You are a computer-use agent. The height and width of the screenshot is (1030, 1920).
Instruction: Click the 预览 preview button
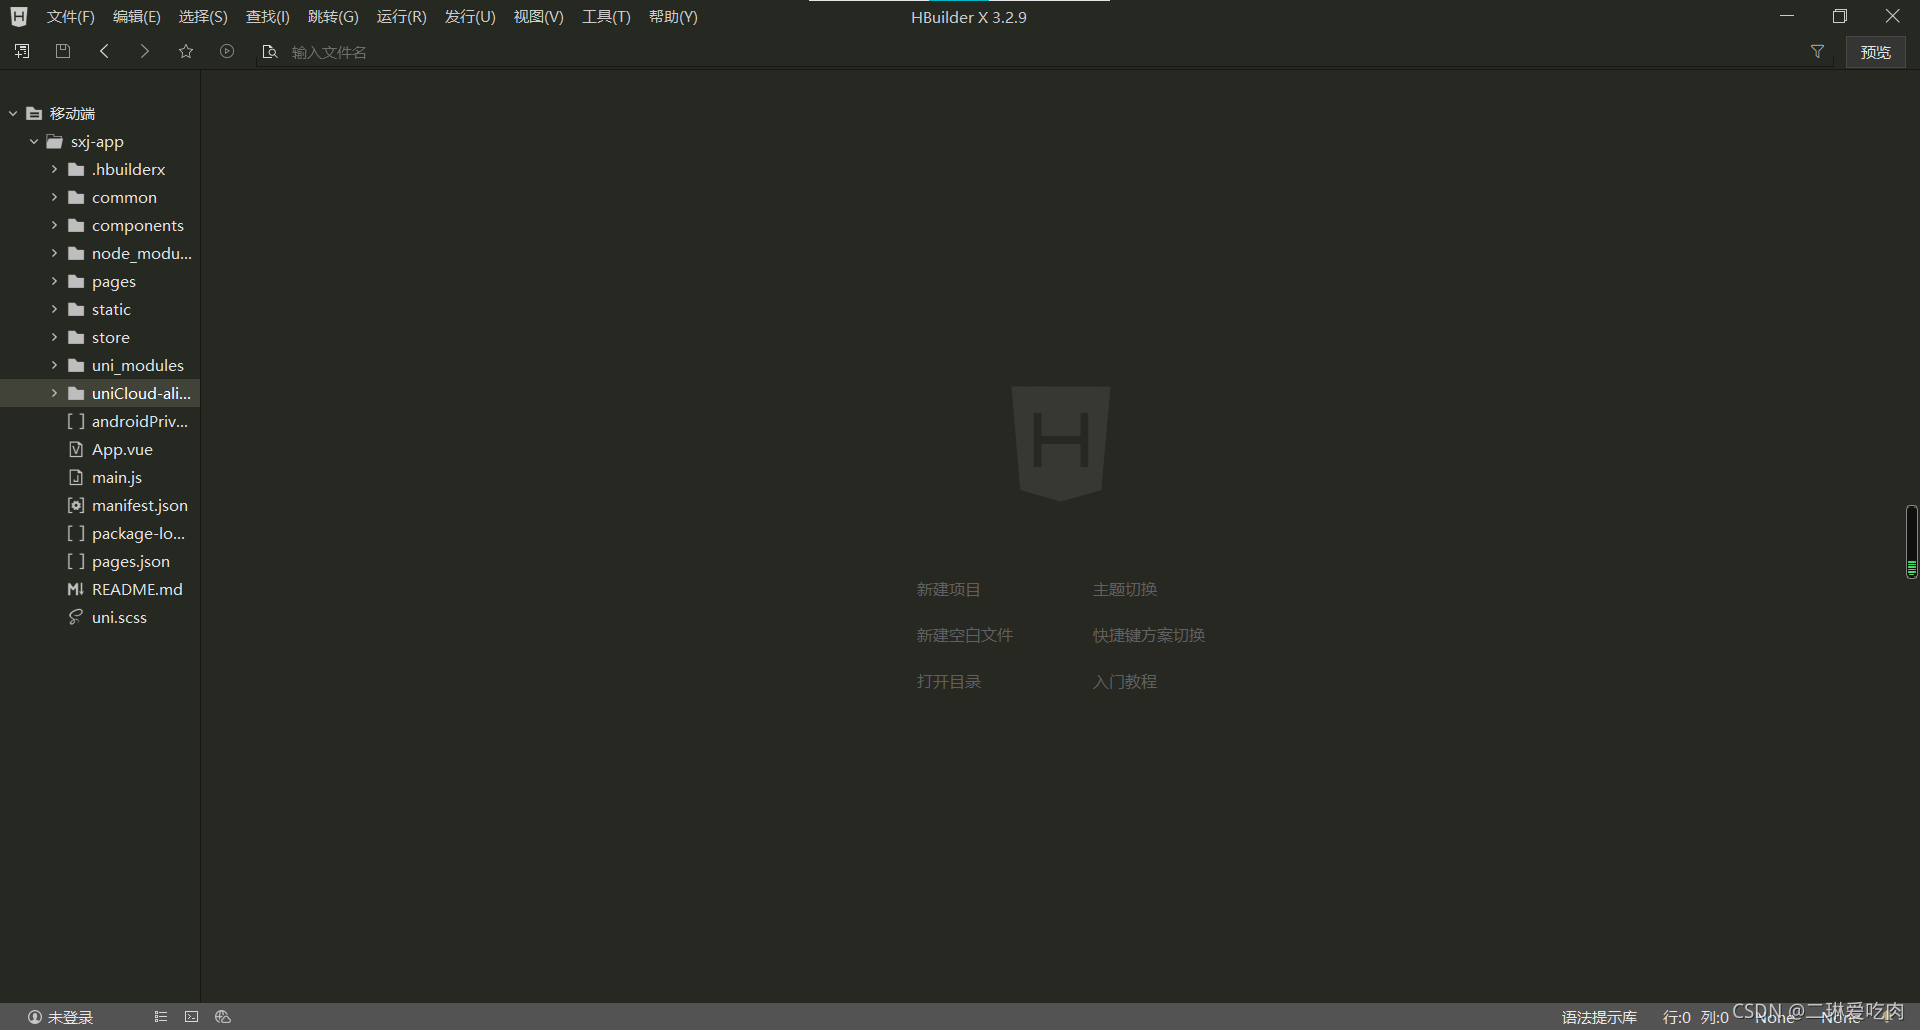click(1875, 52)
